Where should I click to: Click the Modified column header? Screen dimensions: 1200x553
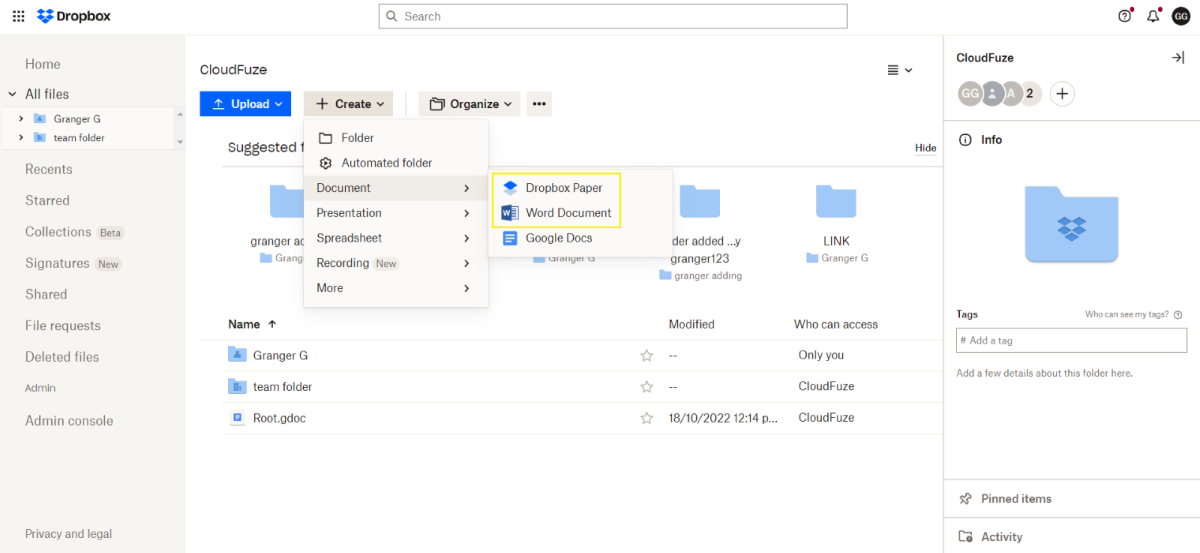[x=692, y=324]
